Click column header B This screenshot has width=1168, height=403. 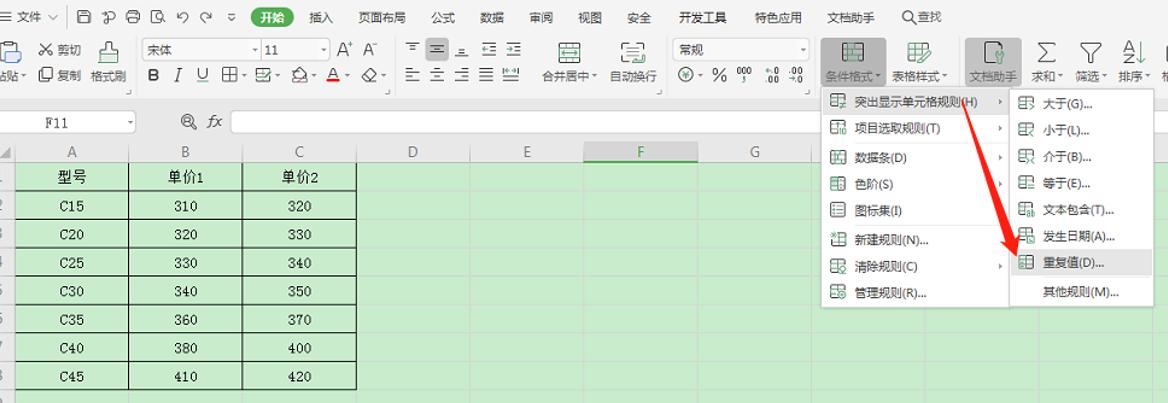tap(185, 152)
